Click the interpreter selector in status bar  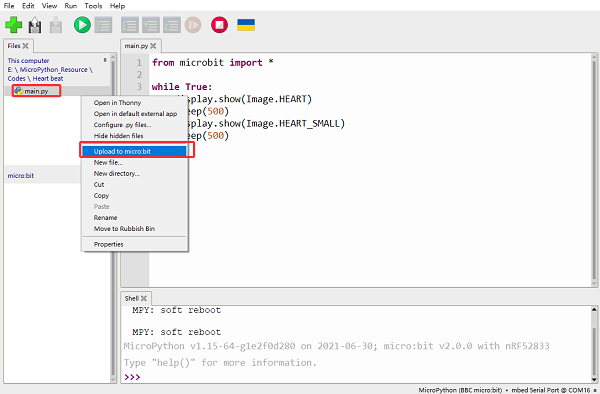504,390
